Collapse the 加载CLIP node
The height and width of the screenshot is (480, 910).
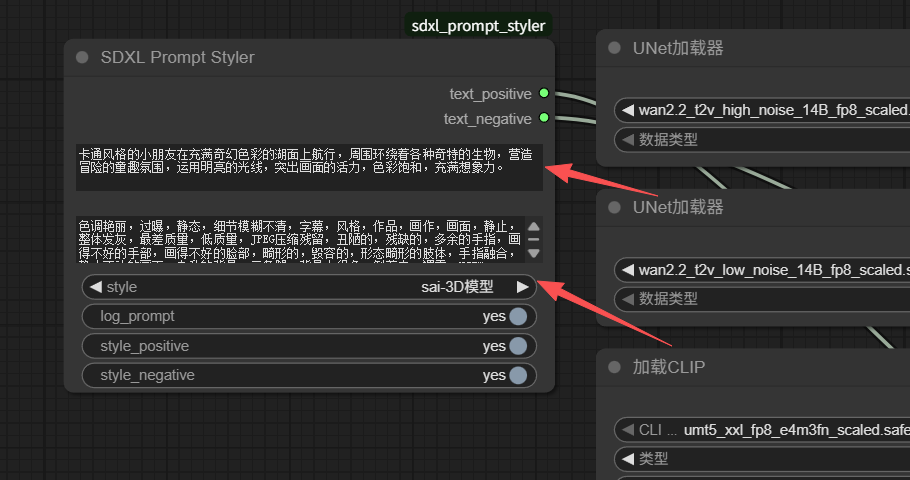coord(614,367)
